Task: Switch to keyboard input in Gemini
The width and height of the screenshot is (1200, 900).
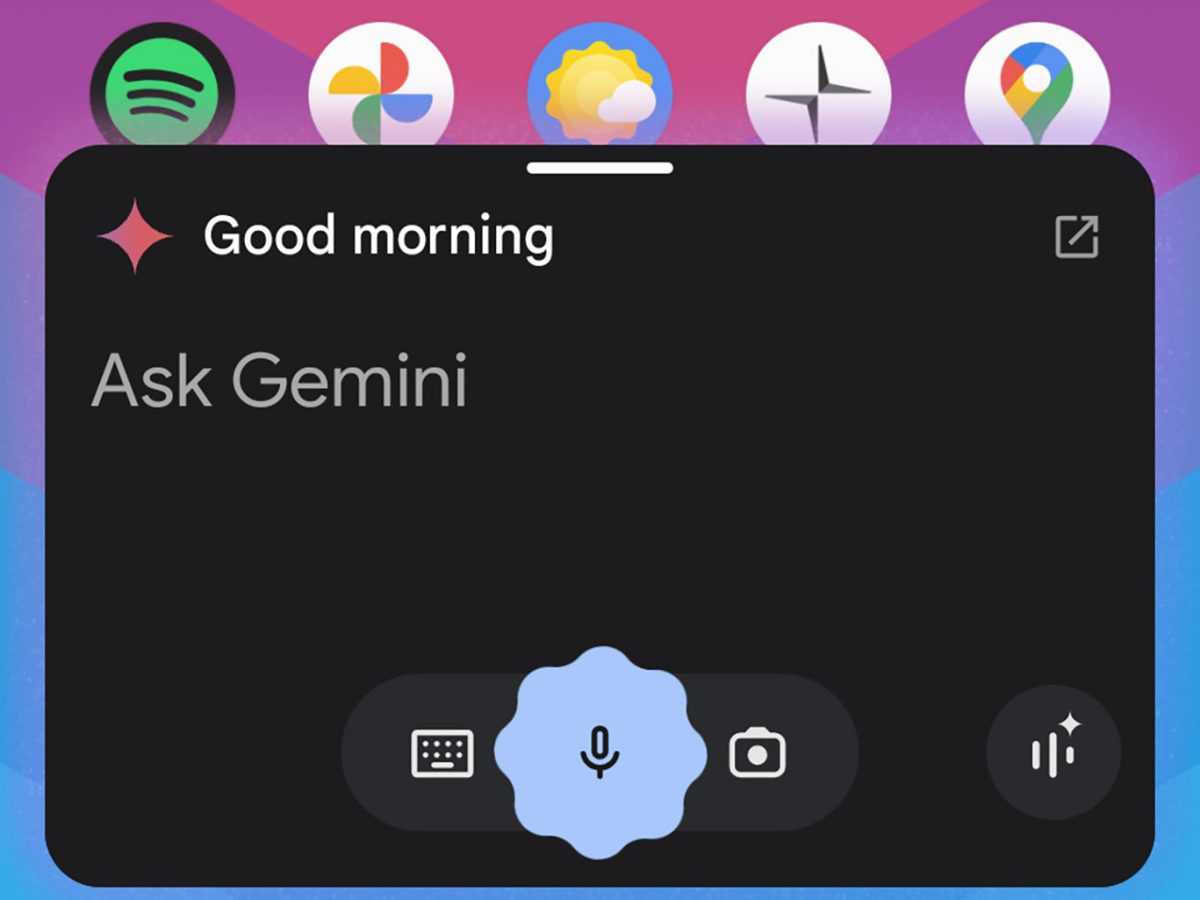Action: 442,753
